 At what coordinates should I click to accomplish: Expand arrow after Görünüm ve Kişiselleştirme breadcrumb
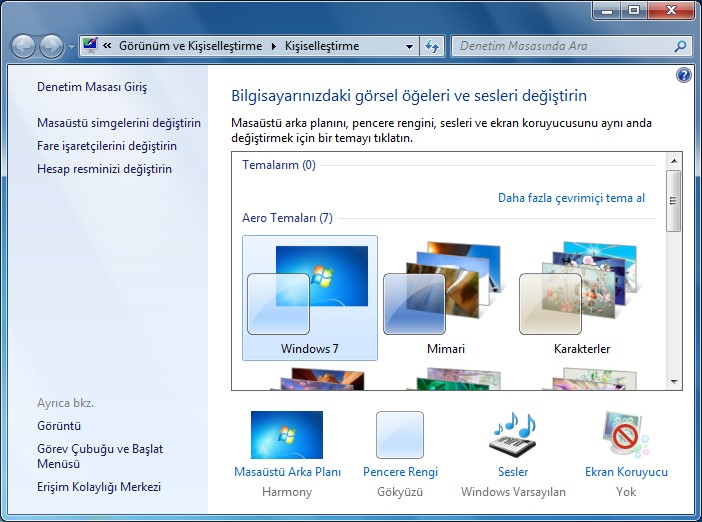coord(274,46)
